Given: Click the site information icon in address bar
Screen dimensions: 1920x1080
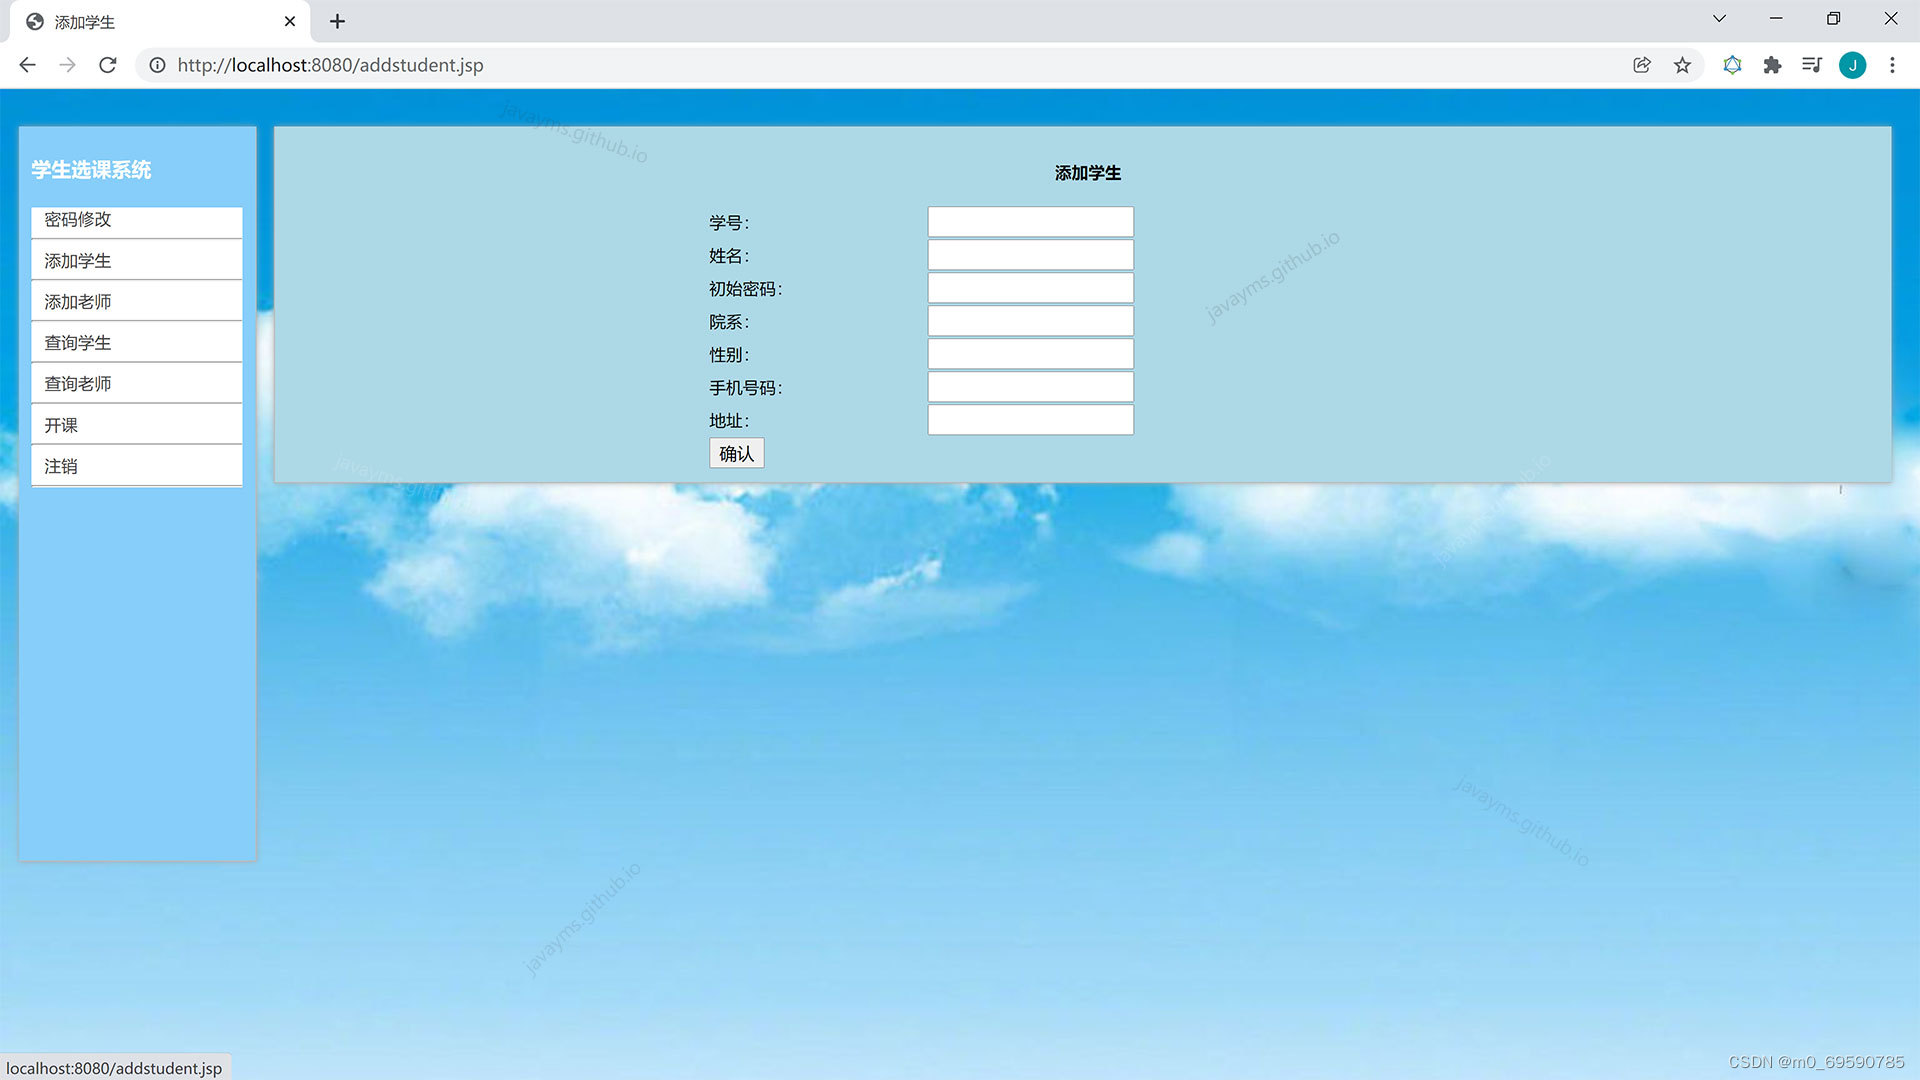Looking at the screenshot, I should click(x=157, y=65).
